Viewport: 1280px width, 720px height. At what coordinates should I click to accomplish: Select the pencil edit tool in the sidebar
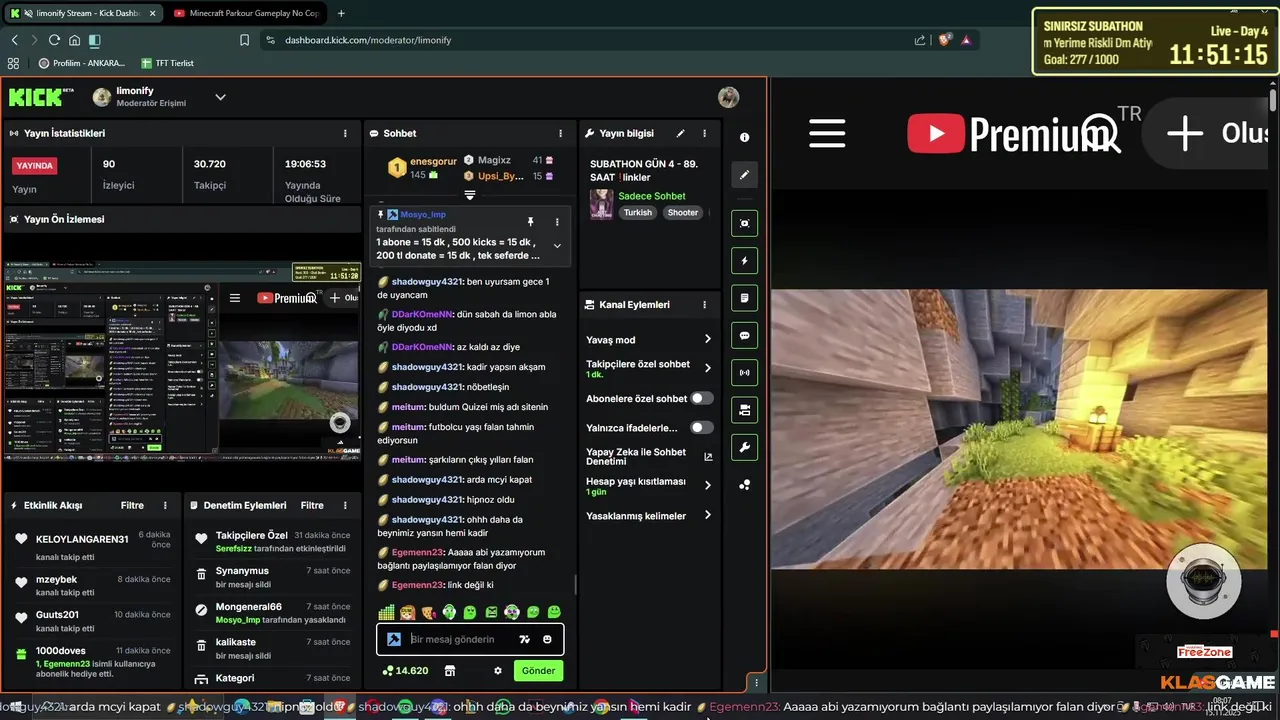(x=744, y=175)
